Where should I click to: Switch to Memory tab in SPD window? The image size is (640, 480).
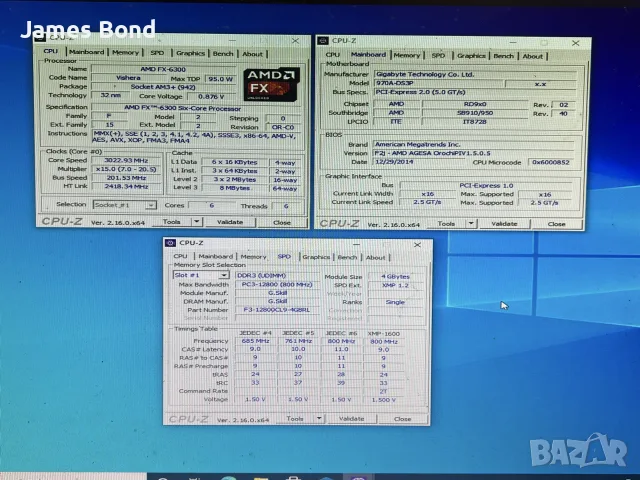pos(253,257)
